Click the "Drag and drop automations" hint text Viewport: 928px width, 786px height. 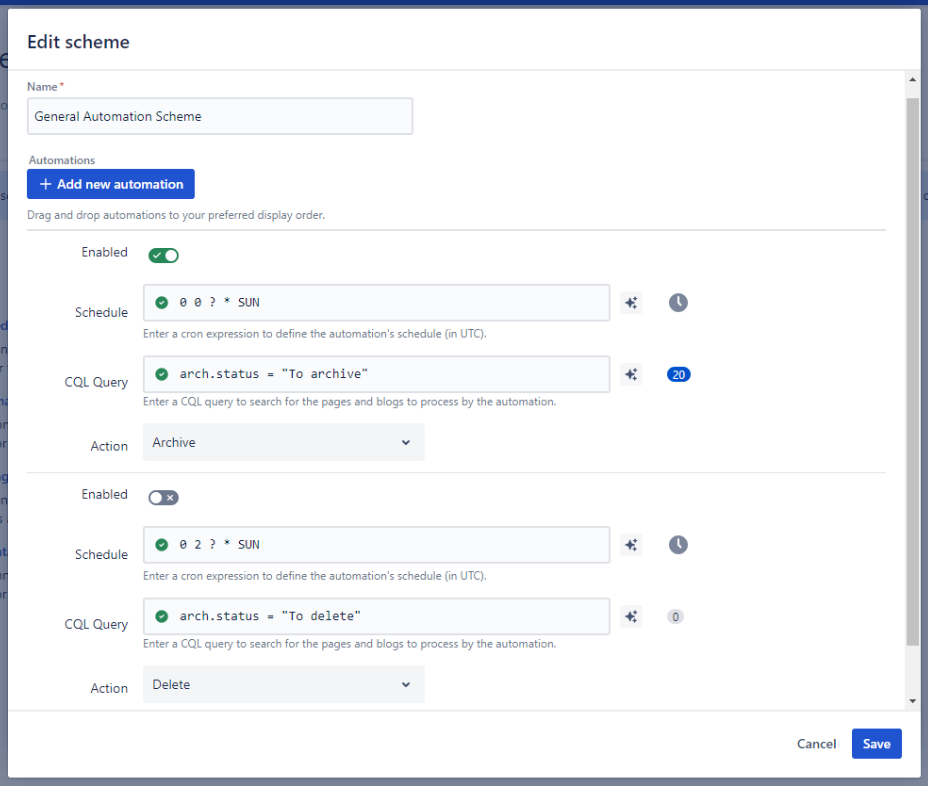tap(176, 215)
